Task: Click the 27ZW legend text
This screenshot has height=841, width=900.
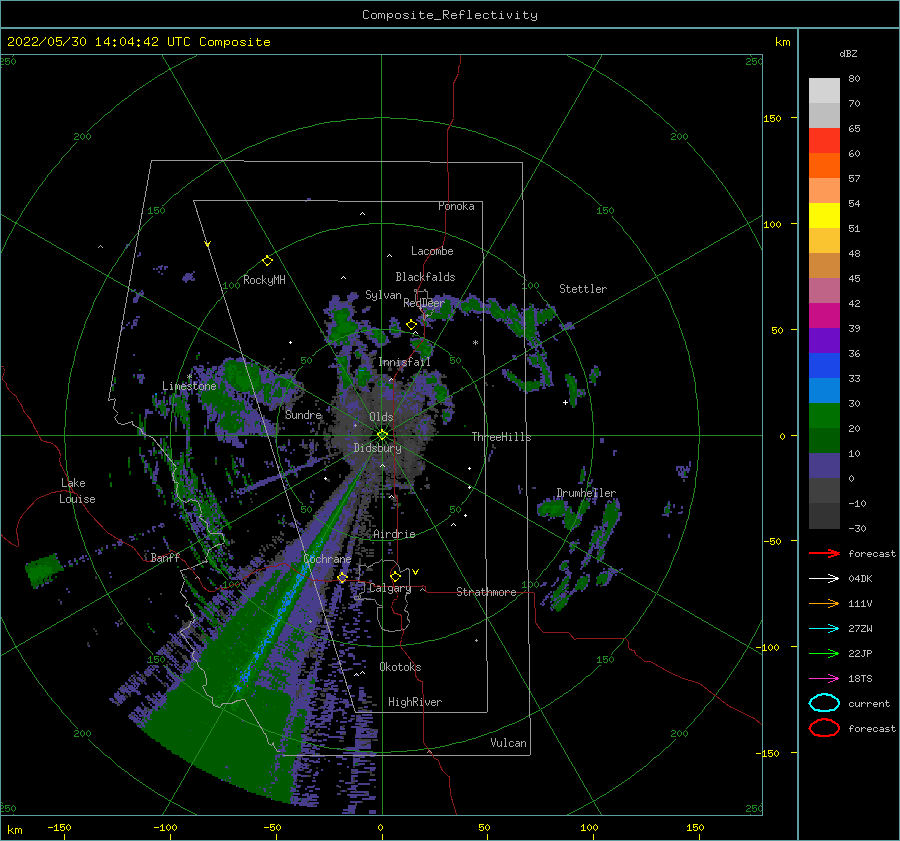Action: pyautogui.click(x=860, y=629)
